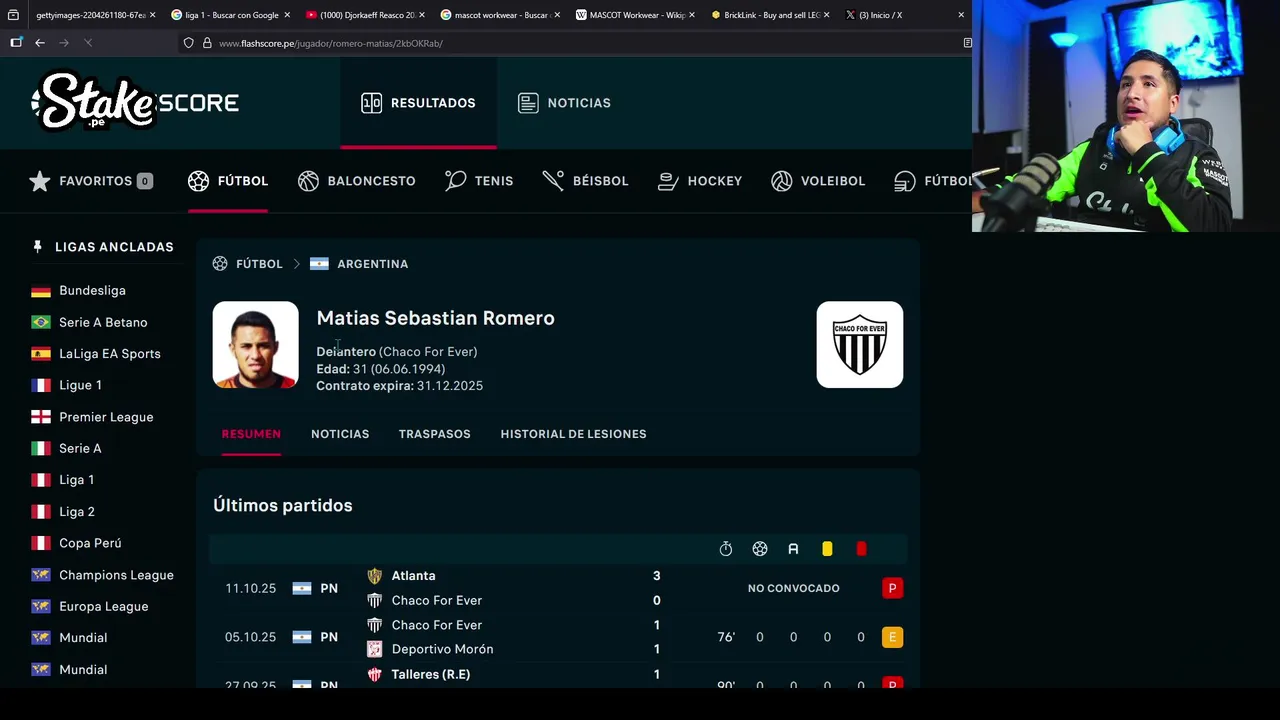Click the Argentina flag in breadcrumb

tap(319, 264)
